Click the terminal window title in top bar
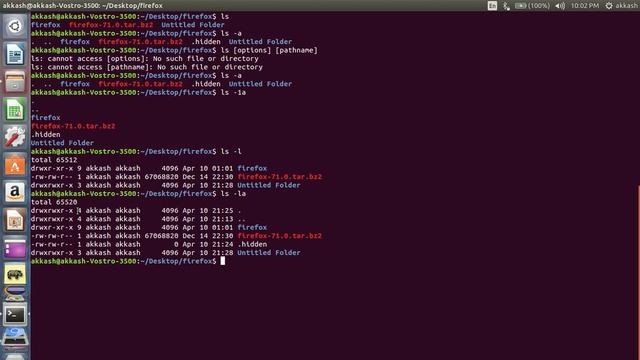 (x=82, y=6)
